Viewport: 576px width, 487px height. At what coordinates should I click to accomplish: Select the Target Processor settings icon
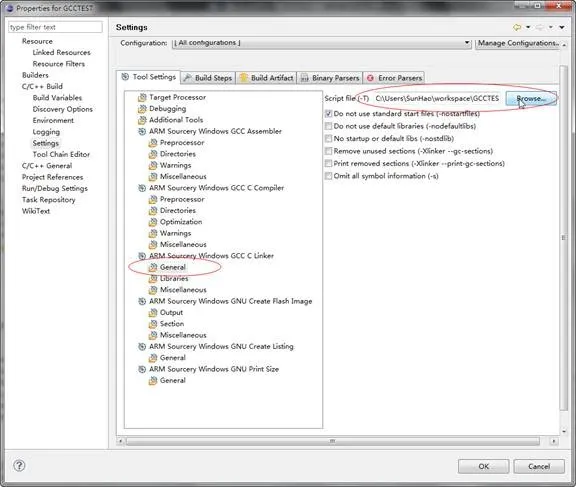point(142,98)
